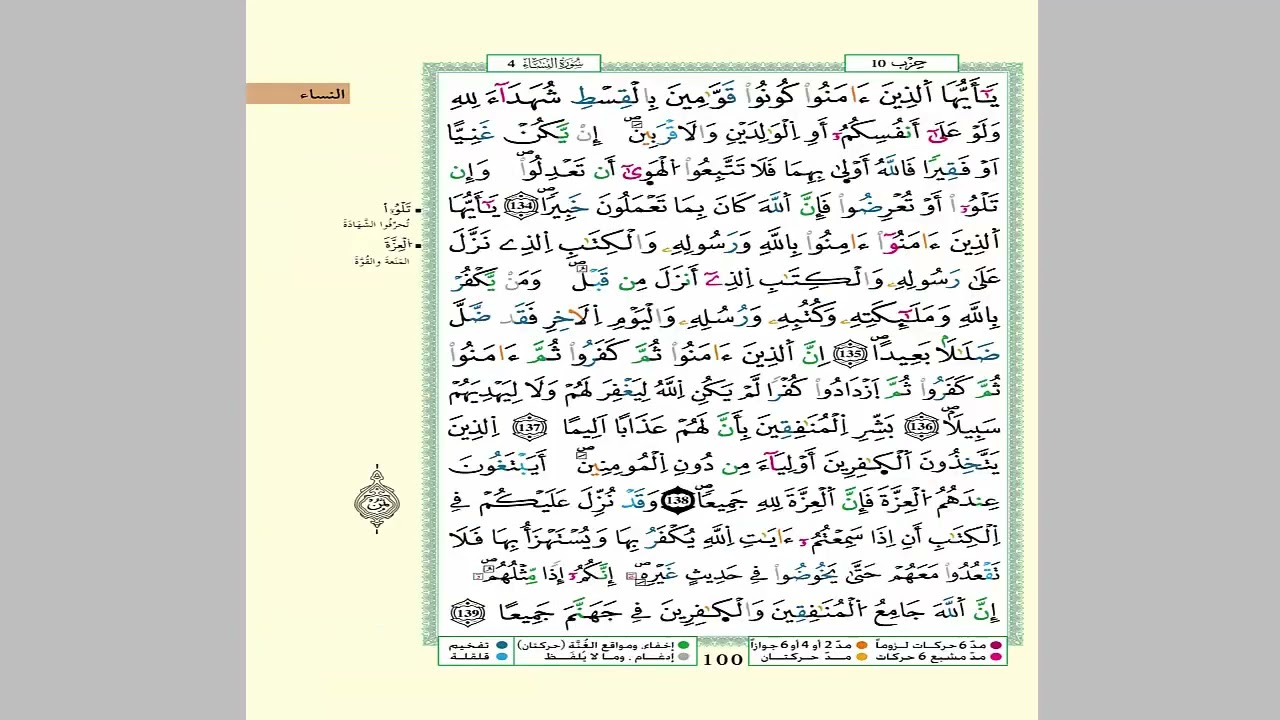The image size is (1280, 720).
Task: Select the highlighted verse 138 marker
Action: [x=677, y=499]
